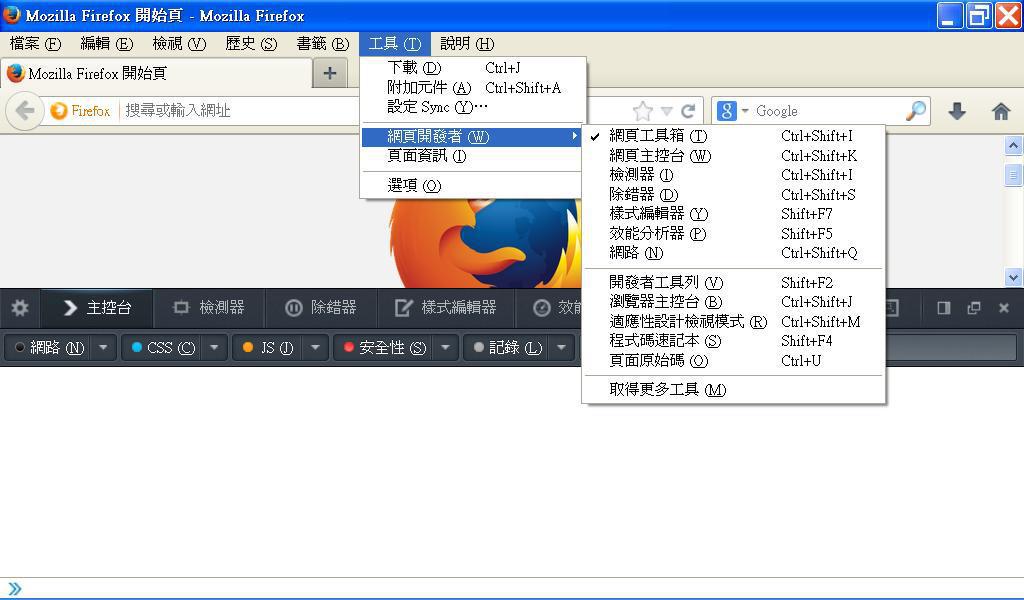
Task: Toggle 安全性 (S) console filter
Action: pos(384,348)
